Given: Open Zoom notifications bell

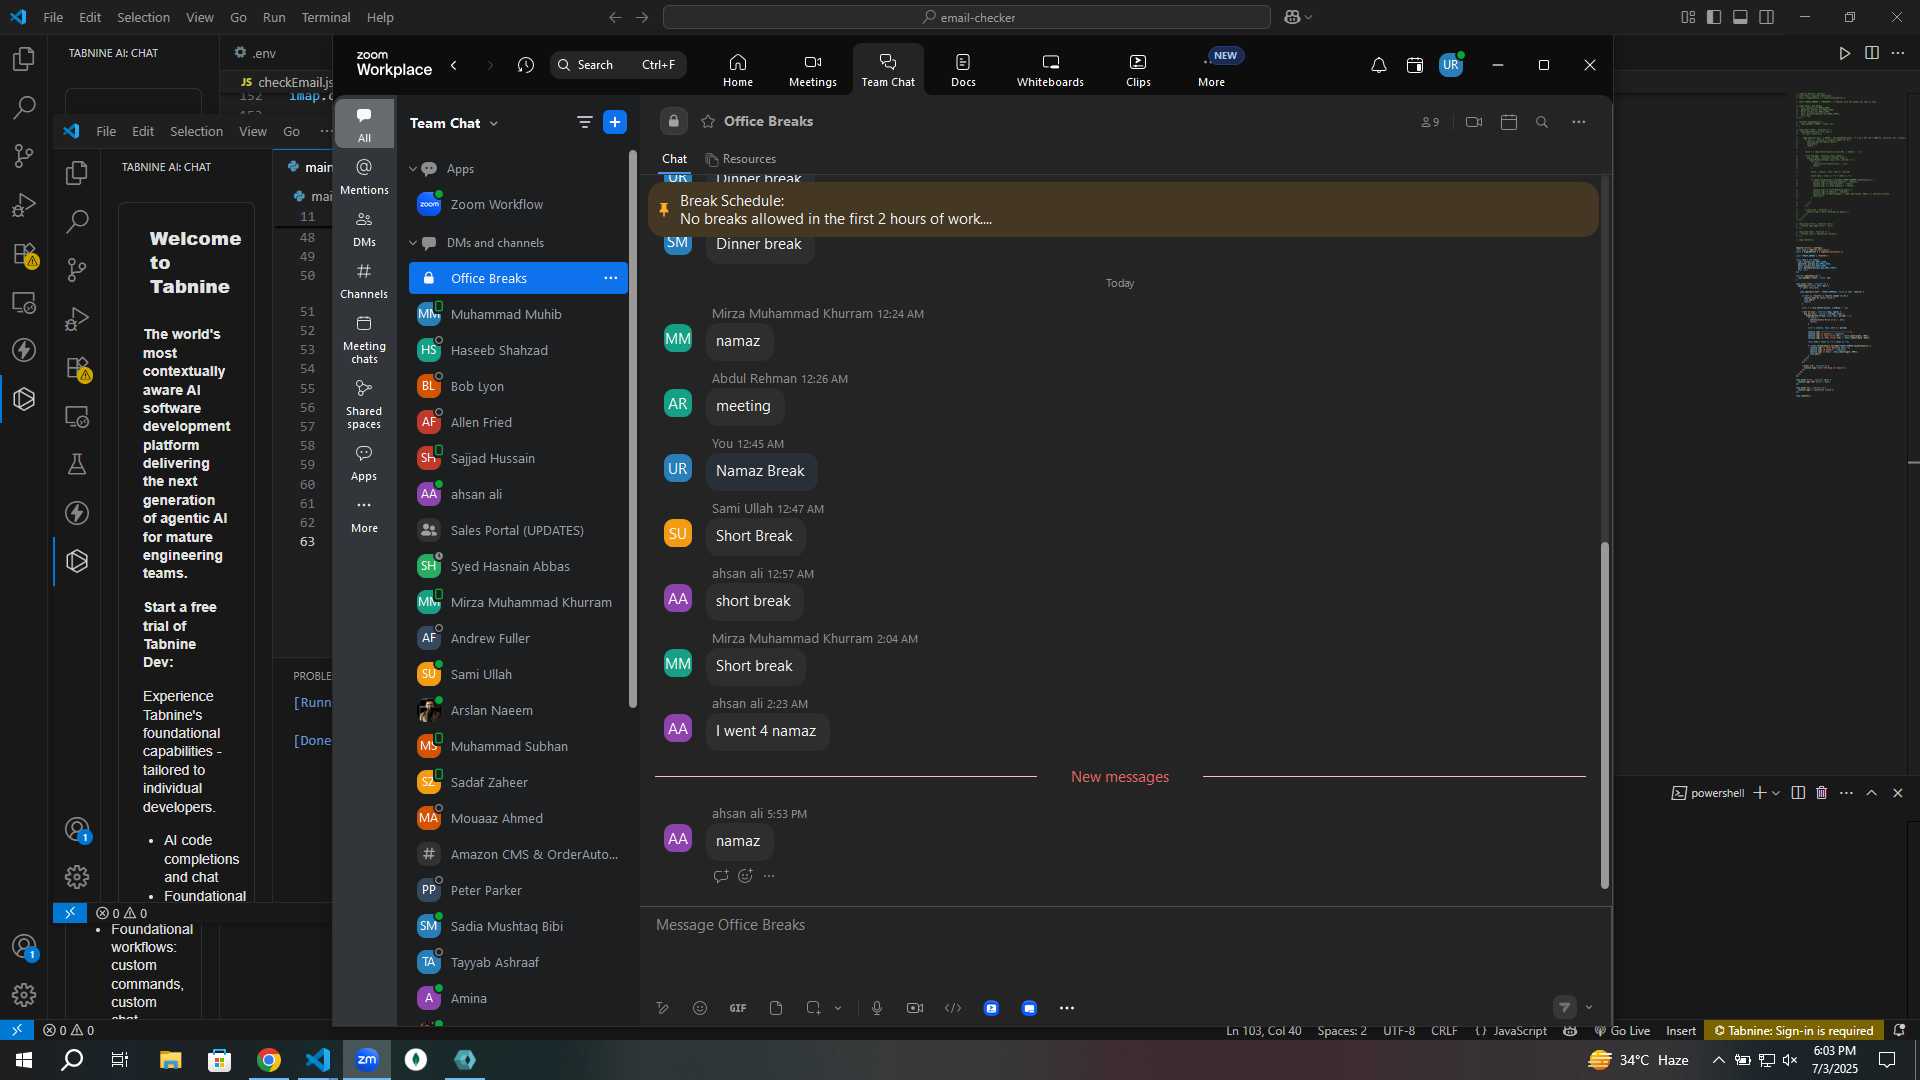Looking at the screenshot, I should 1378,65.
